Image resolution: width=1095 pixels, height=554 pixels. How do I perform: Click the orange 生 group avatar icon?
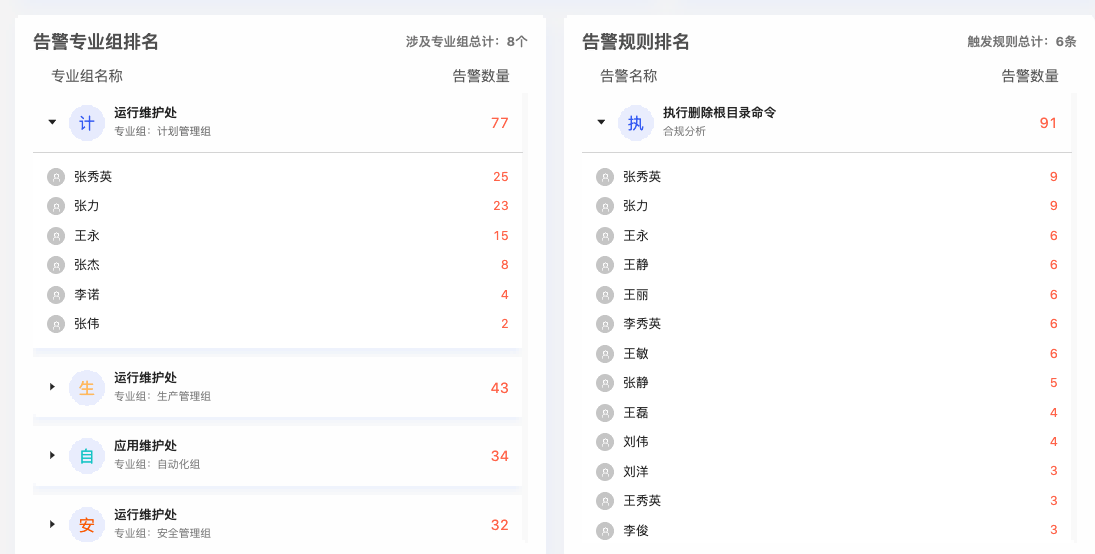click(87, 388)
